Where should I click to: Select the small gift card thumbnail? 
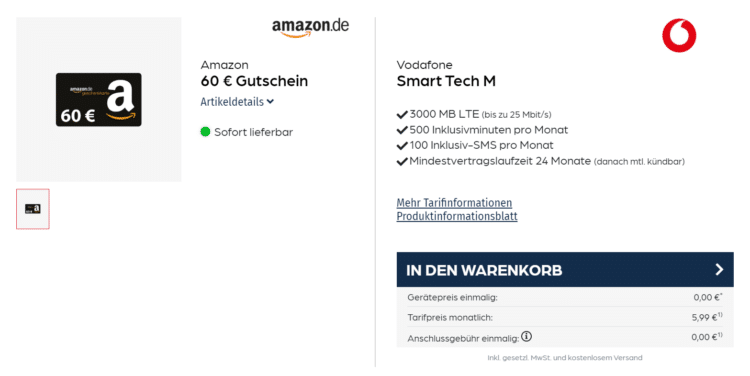point(33,209)
